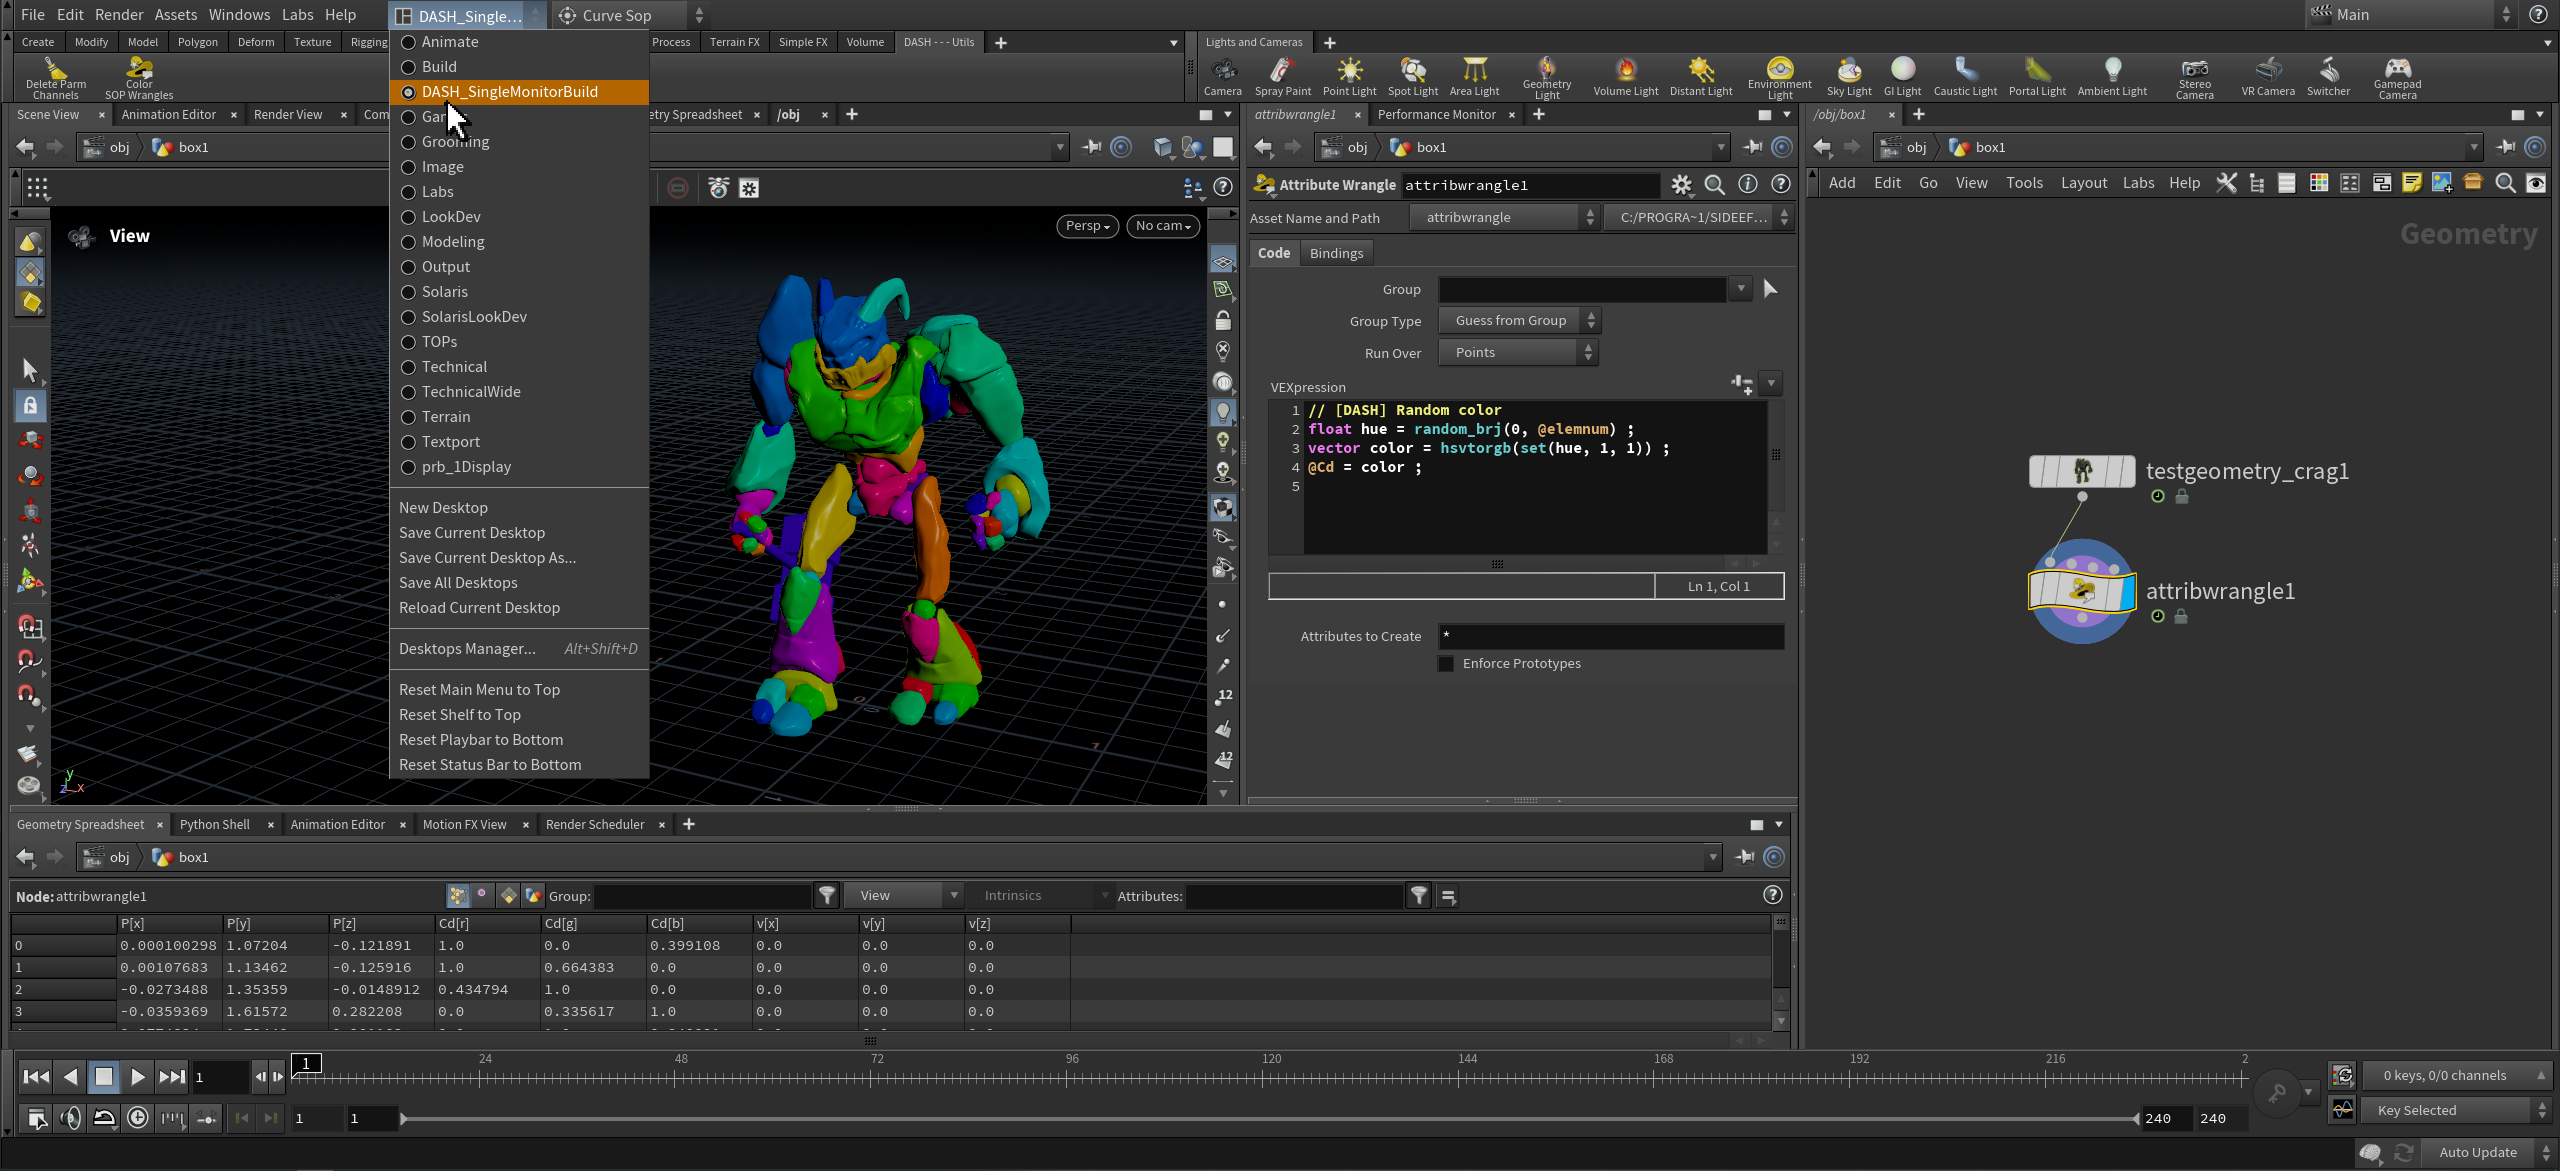Add a Sky Light from shelf

coord(1848,76)
